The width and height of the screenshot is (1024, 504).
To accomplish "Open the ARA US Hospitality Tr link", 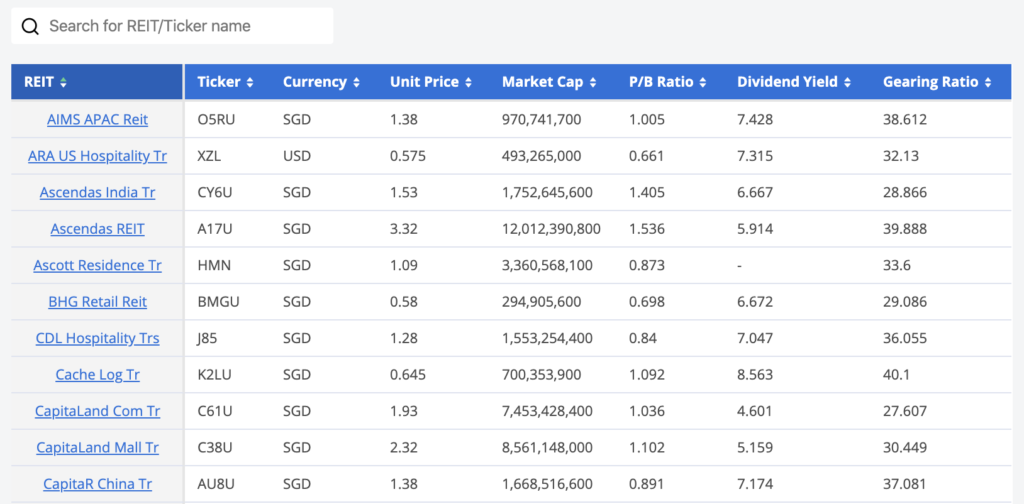I will coord(97,156).
